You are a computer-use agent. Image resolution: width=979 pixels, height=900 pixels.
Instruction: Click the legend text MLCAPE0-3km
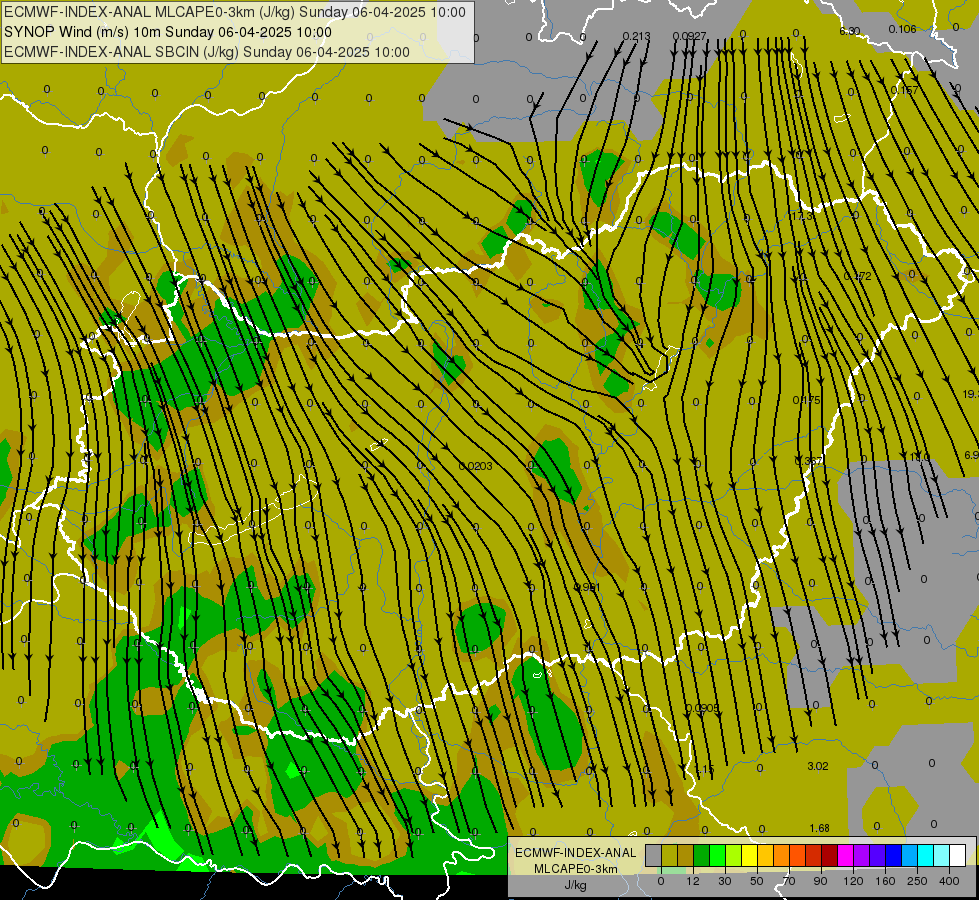coord(576,869)
